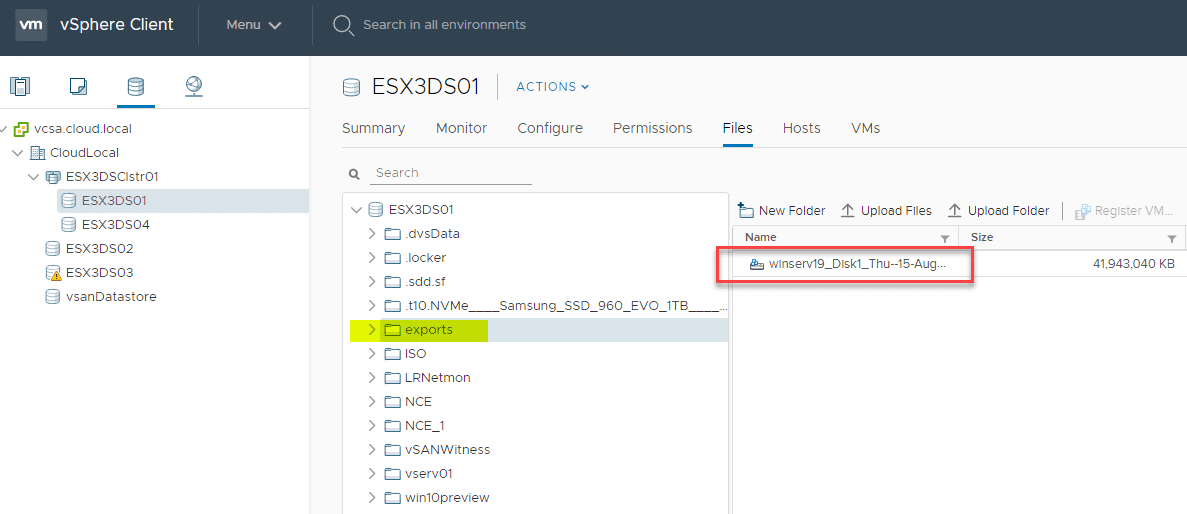Click the Name column filter icon

pyautogui.click(x=945, y=238)
